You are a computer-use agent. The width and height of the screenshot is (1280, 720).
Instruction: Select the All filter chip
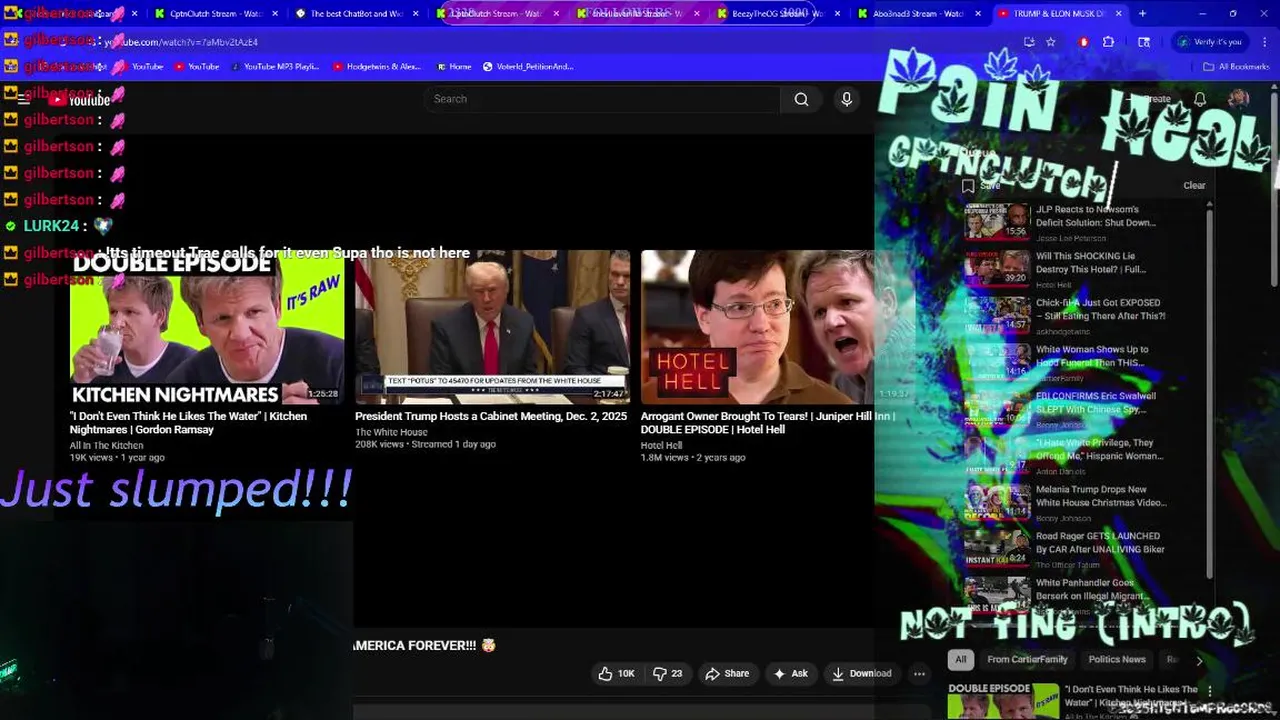tap(961, 660)
